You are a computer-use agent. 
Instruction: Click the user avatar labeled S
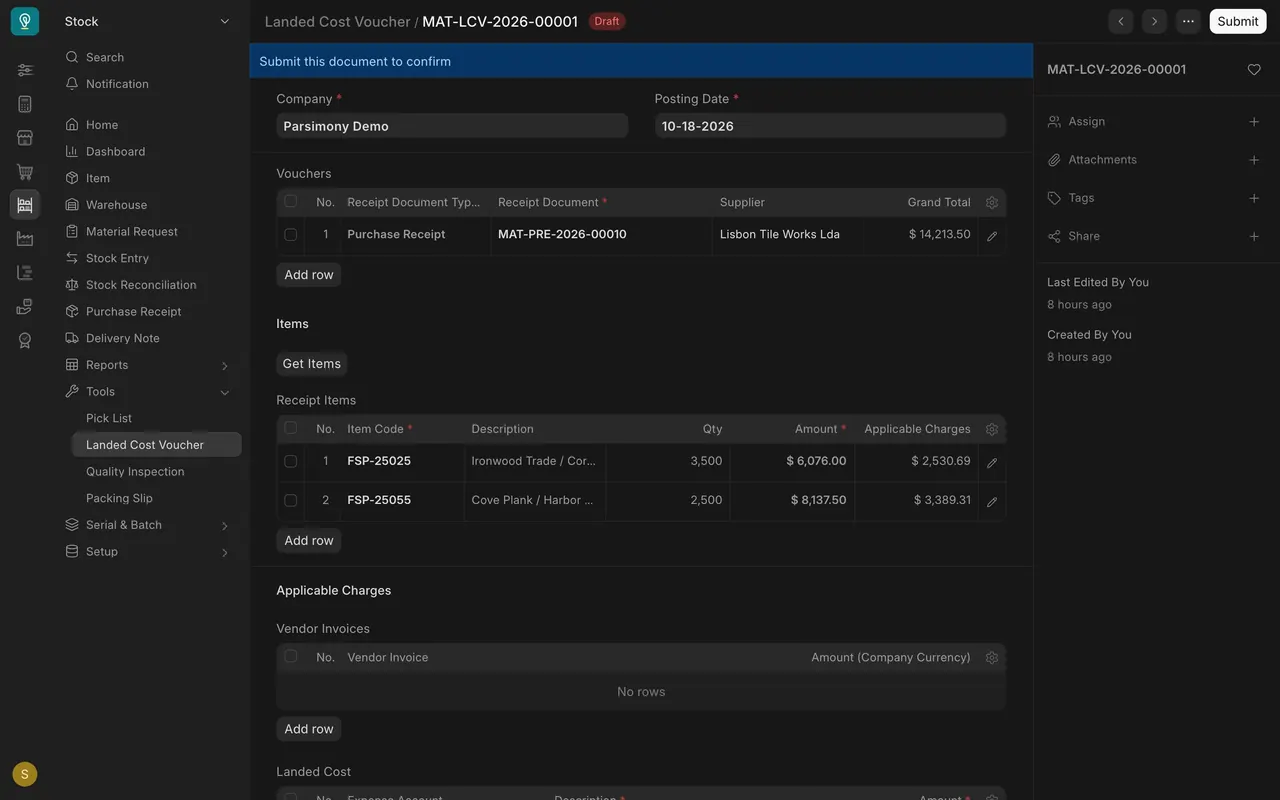25,774
